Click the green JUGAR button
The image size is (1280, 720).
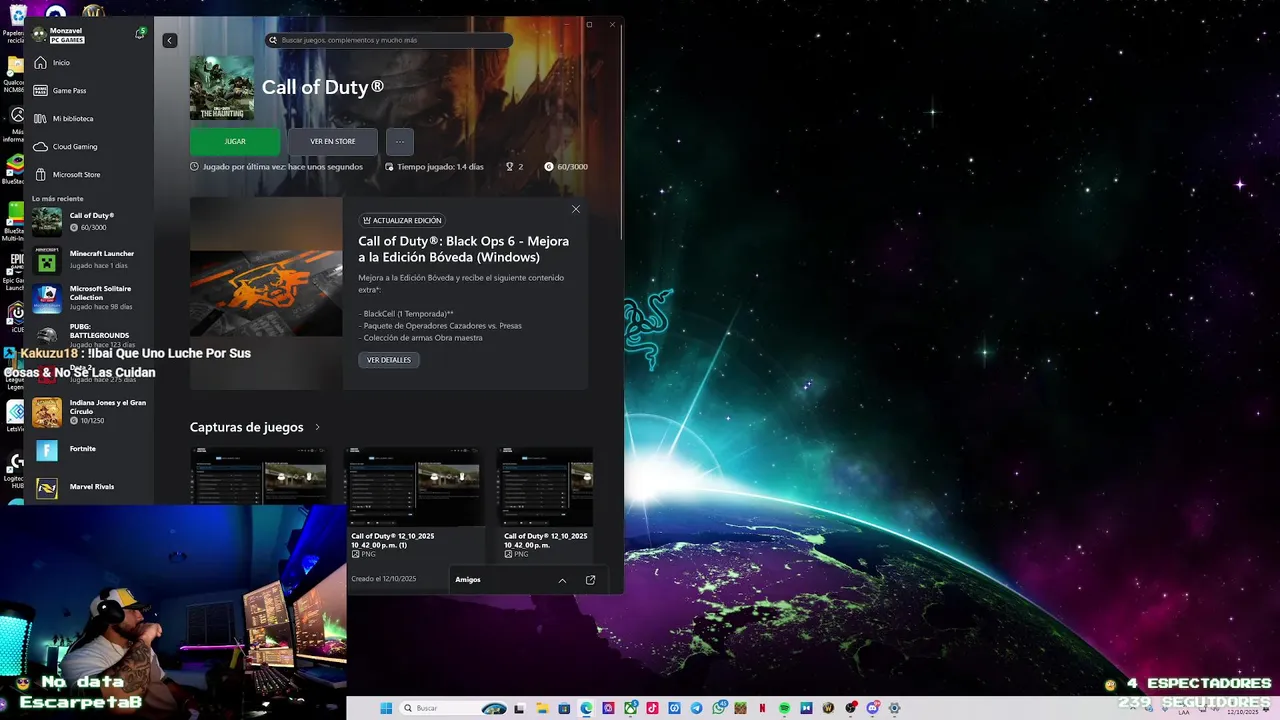tap(235, 141)
